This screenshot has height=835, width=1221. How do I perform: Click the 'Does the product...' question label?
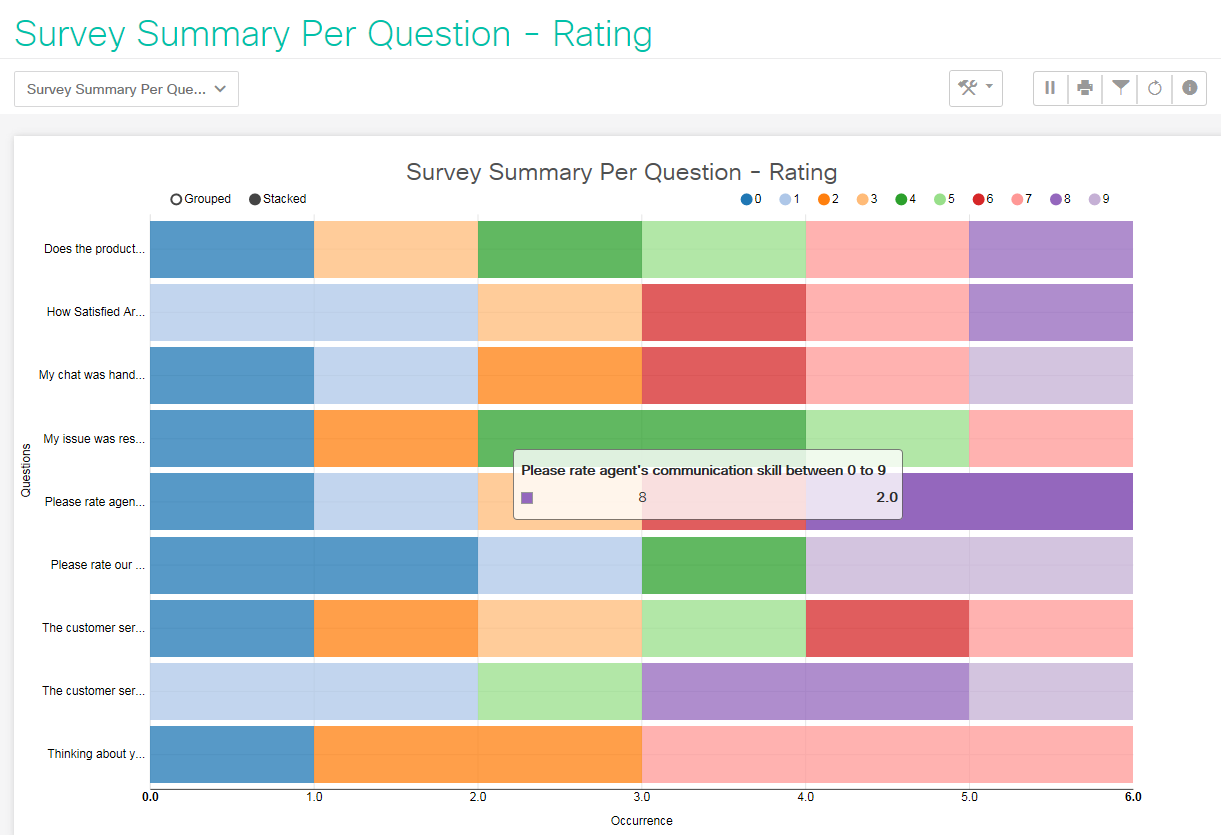[94, 249]
